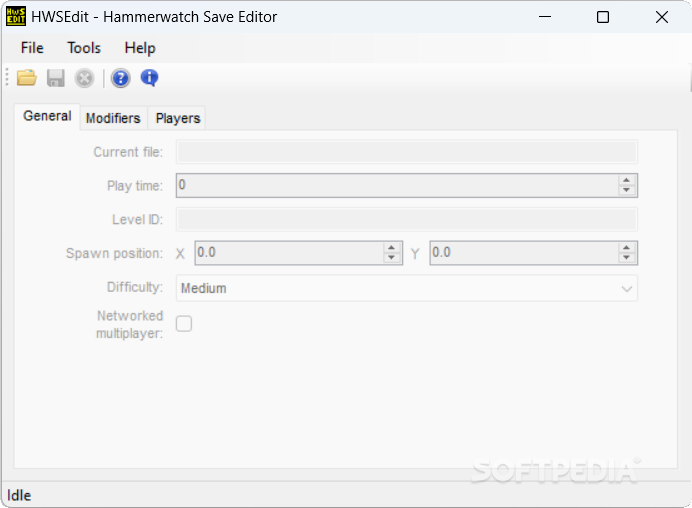Minimize the HWSEdit window
The width and height of the screenshot is (692, 508).
545,17
